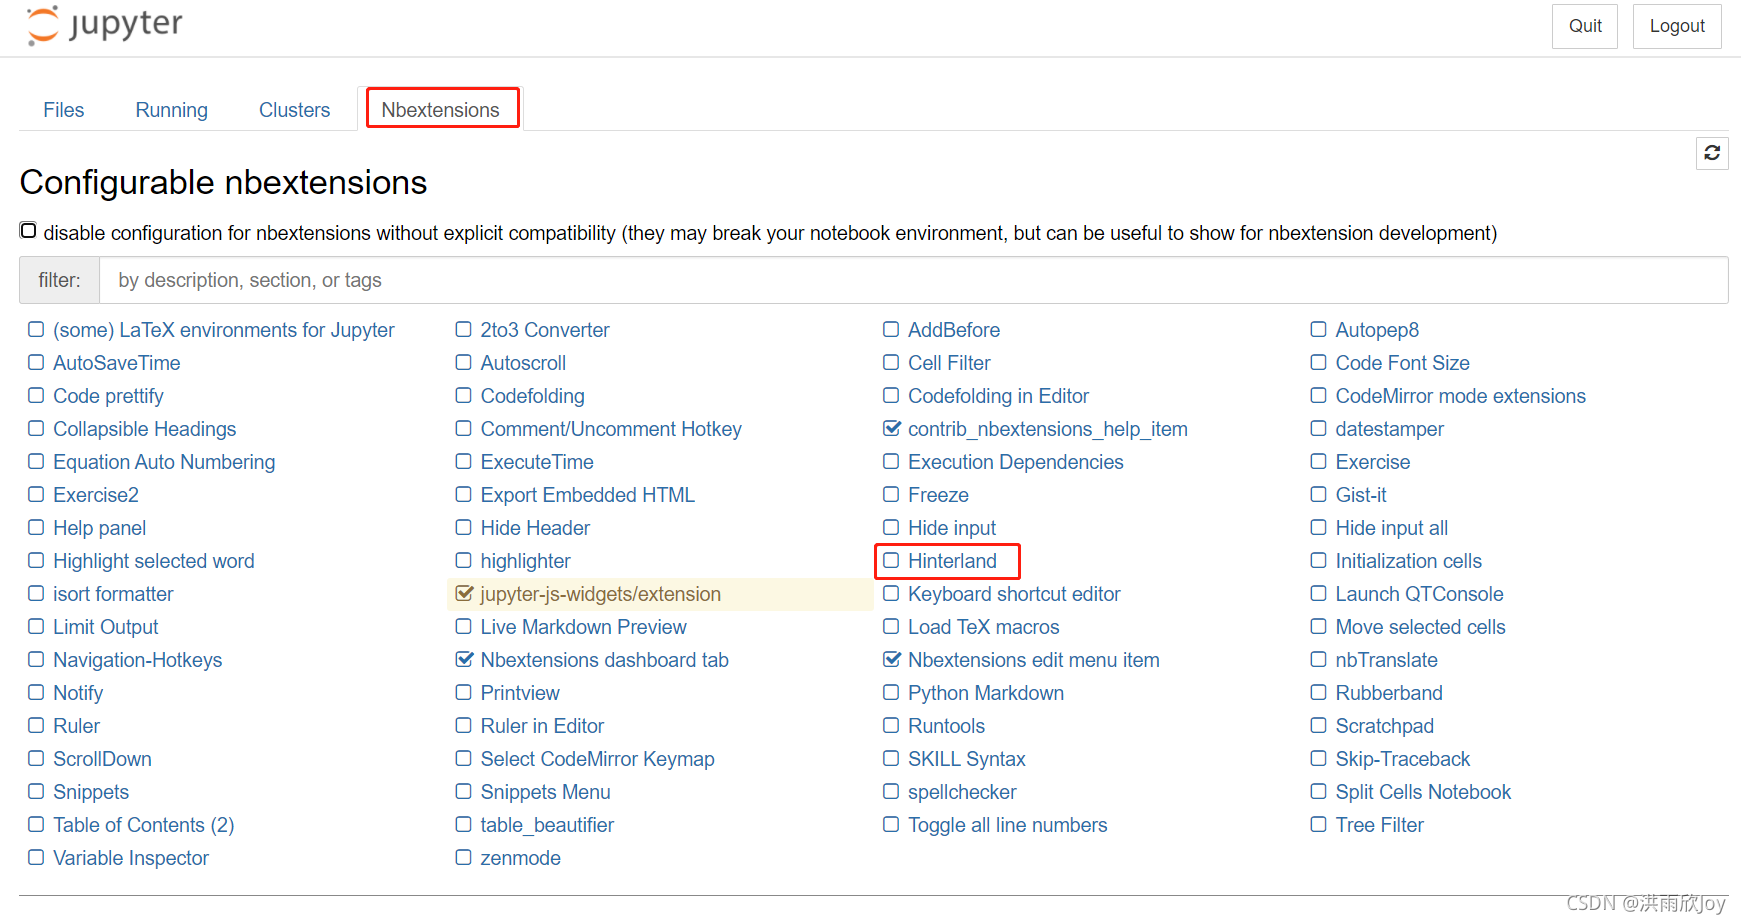Open (some) LaTeX environments for Jupyter link
This screenshot has height=924, width=1741.
click(x=224, y=330)
